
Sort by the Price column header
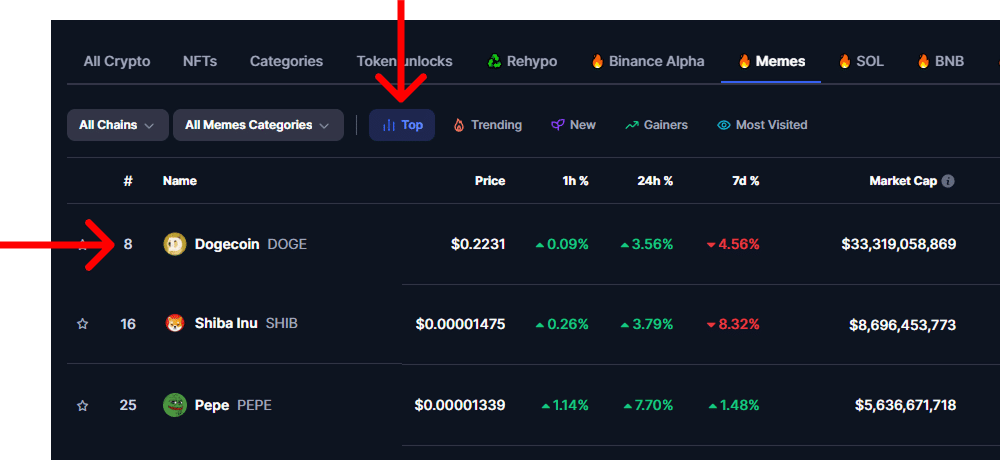490,181
